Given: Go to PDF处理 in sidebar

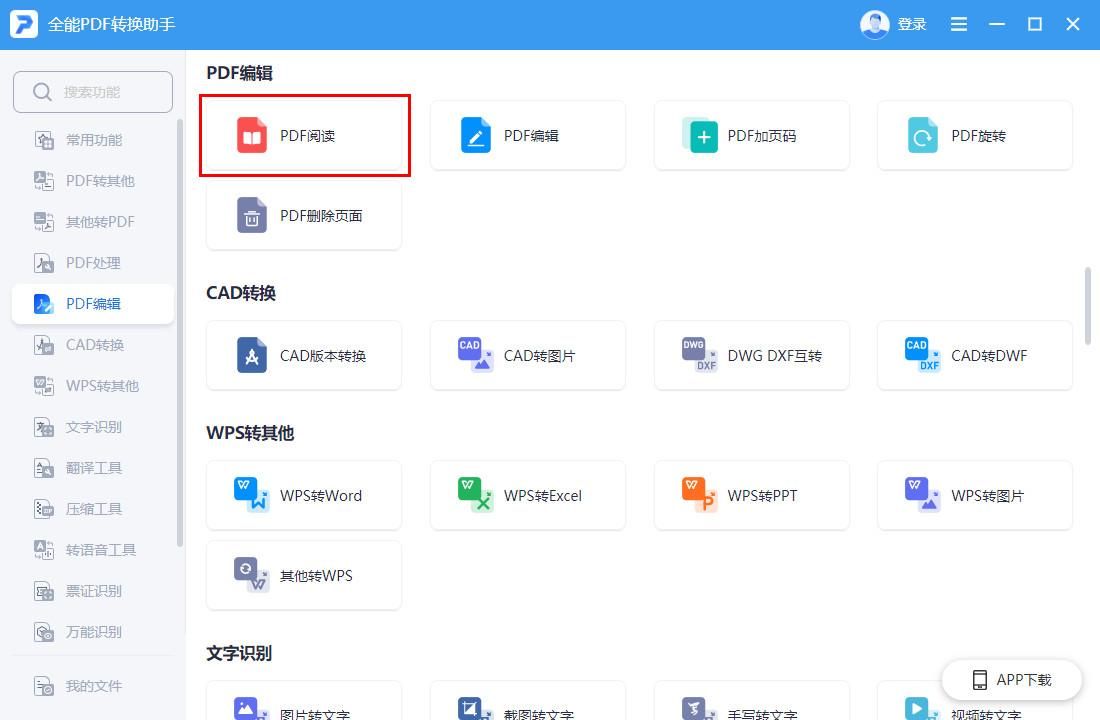Looking at the screenshot, I should [93, 263].
